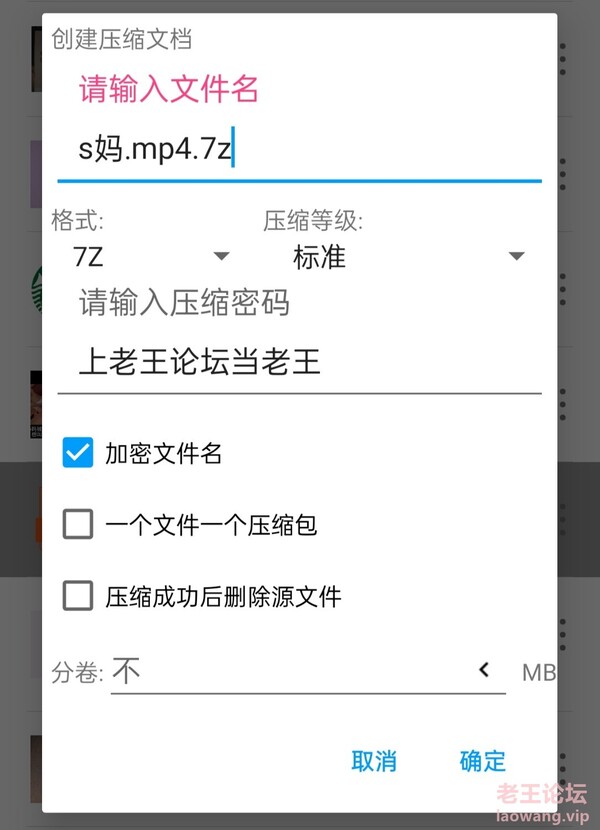The width and height of the screenshot is (600, 830).
Task: Tap the Starbucks logo thumbnail behind dialog
Action: [x=37, y=289]
